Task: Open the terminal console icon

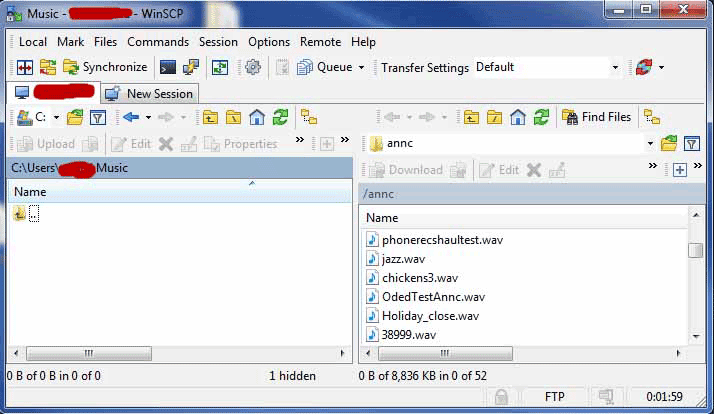Action: point(168,67)
